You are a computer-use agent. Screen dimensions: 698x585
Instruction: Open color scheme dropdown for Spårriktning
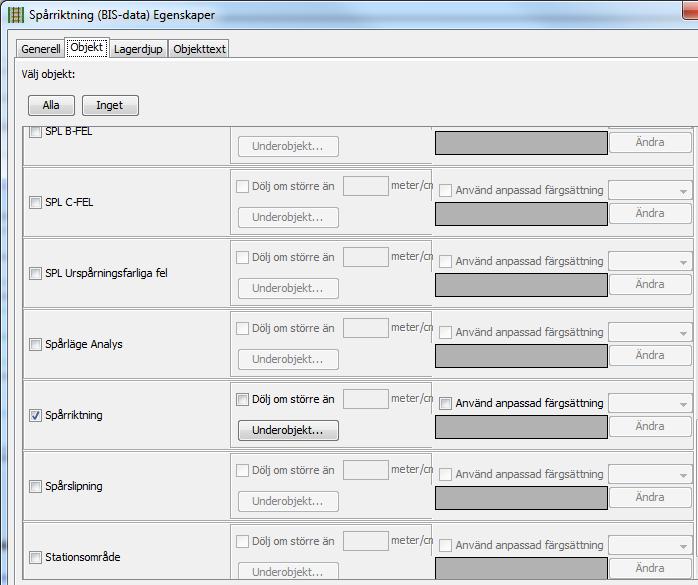[650, 404]
